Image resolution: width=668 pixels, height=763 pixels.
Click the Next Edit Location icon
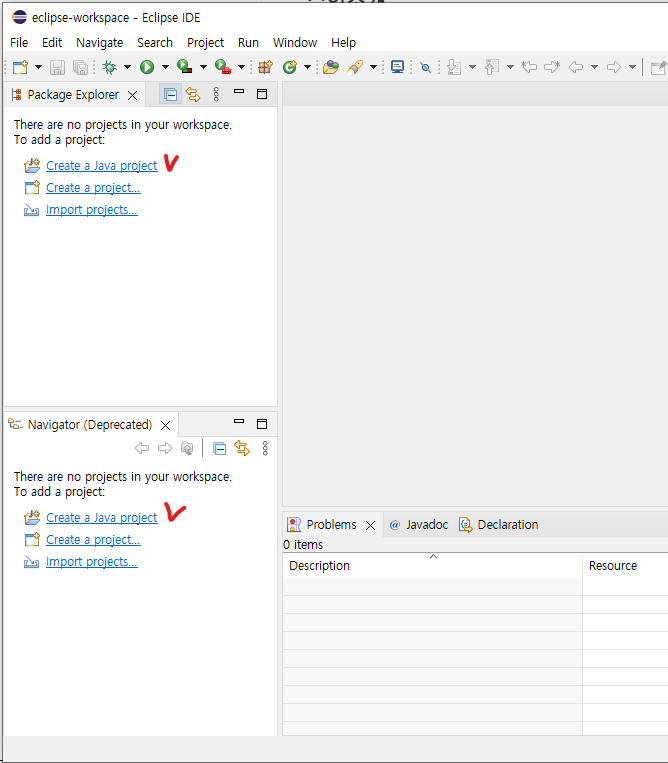[x=552, y=67]
